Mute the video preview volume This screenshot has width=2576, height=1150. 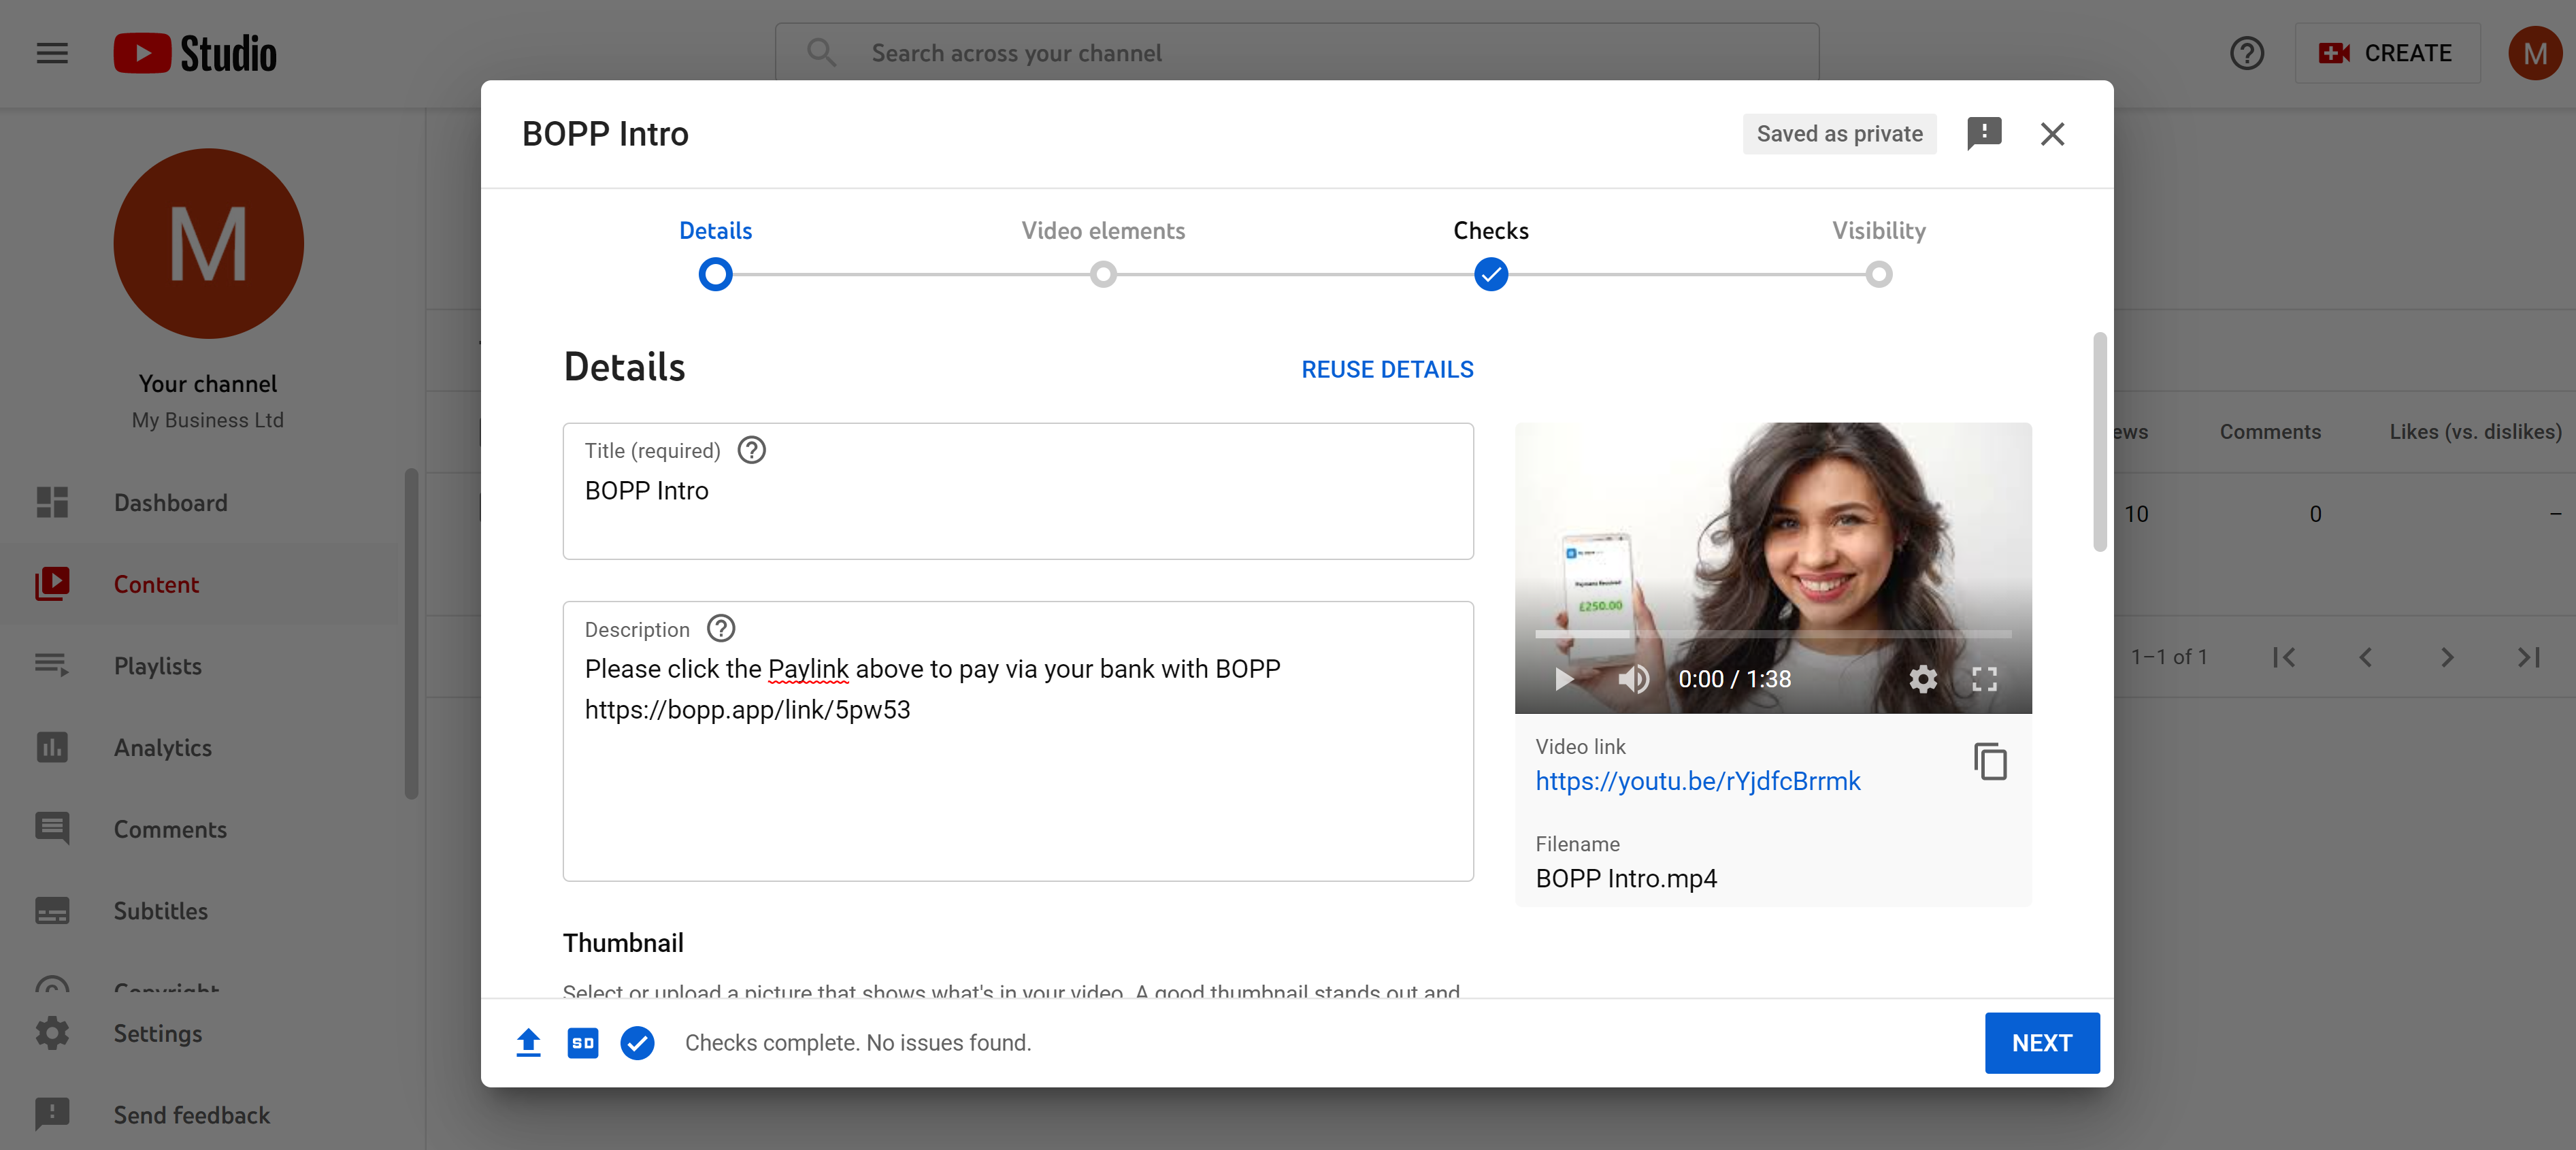[x=1633, y=679]
